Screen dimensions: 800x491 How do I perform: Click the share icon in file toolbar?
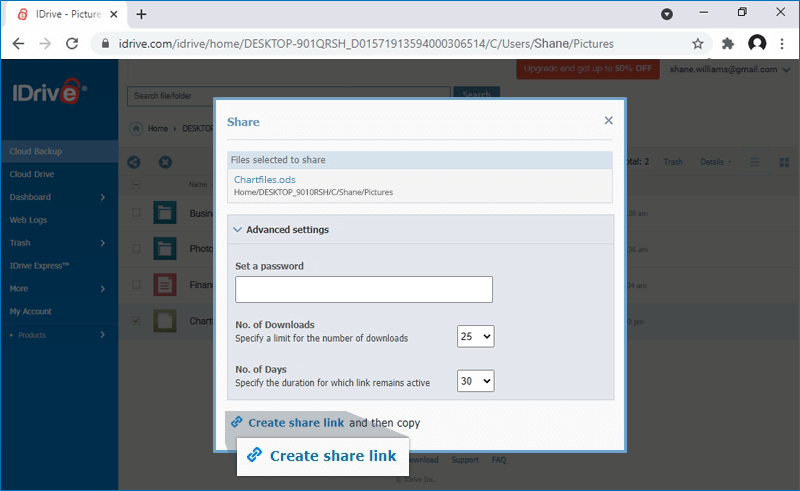point(134,162)
